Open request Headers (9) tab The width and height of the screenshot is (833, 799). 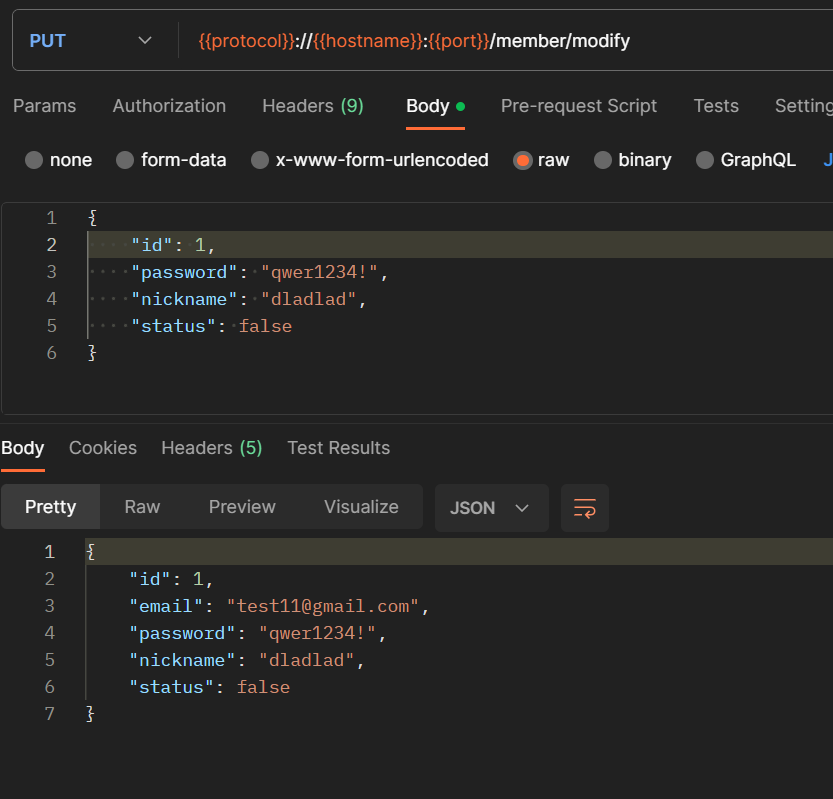[312, 106]
